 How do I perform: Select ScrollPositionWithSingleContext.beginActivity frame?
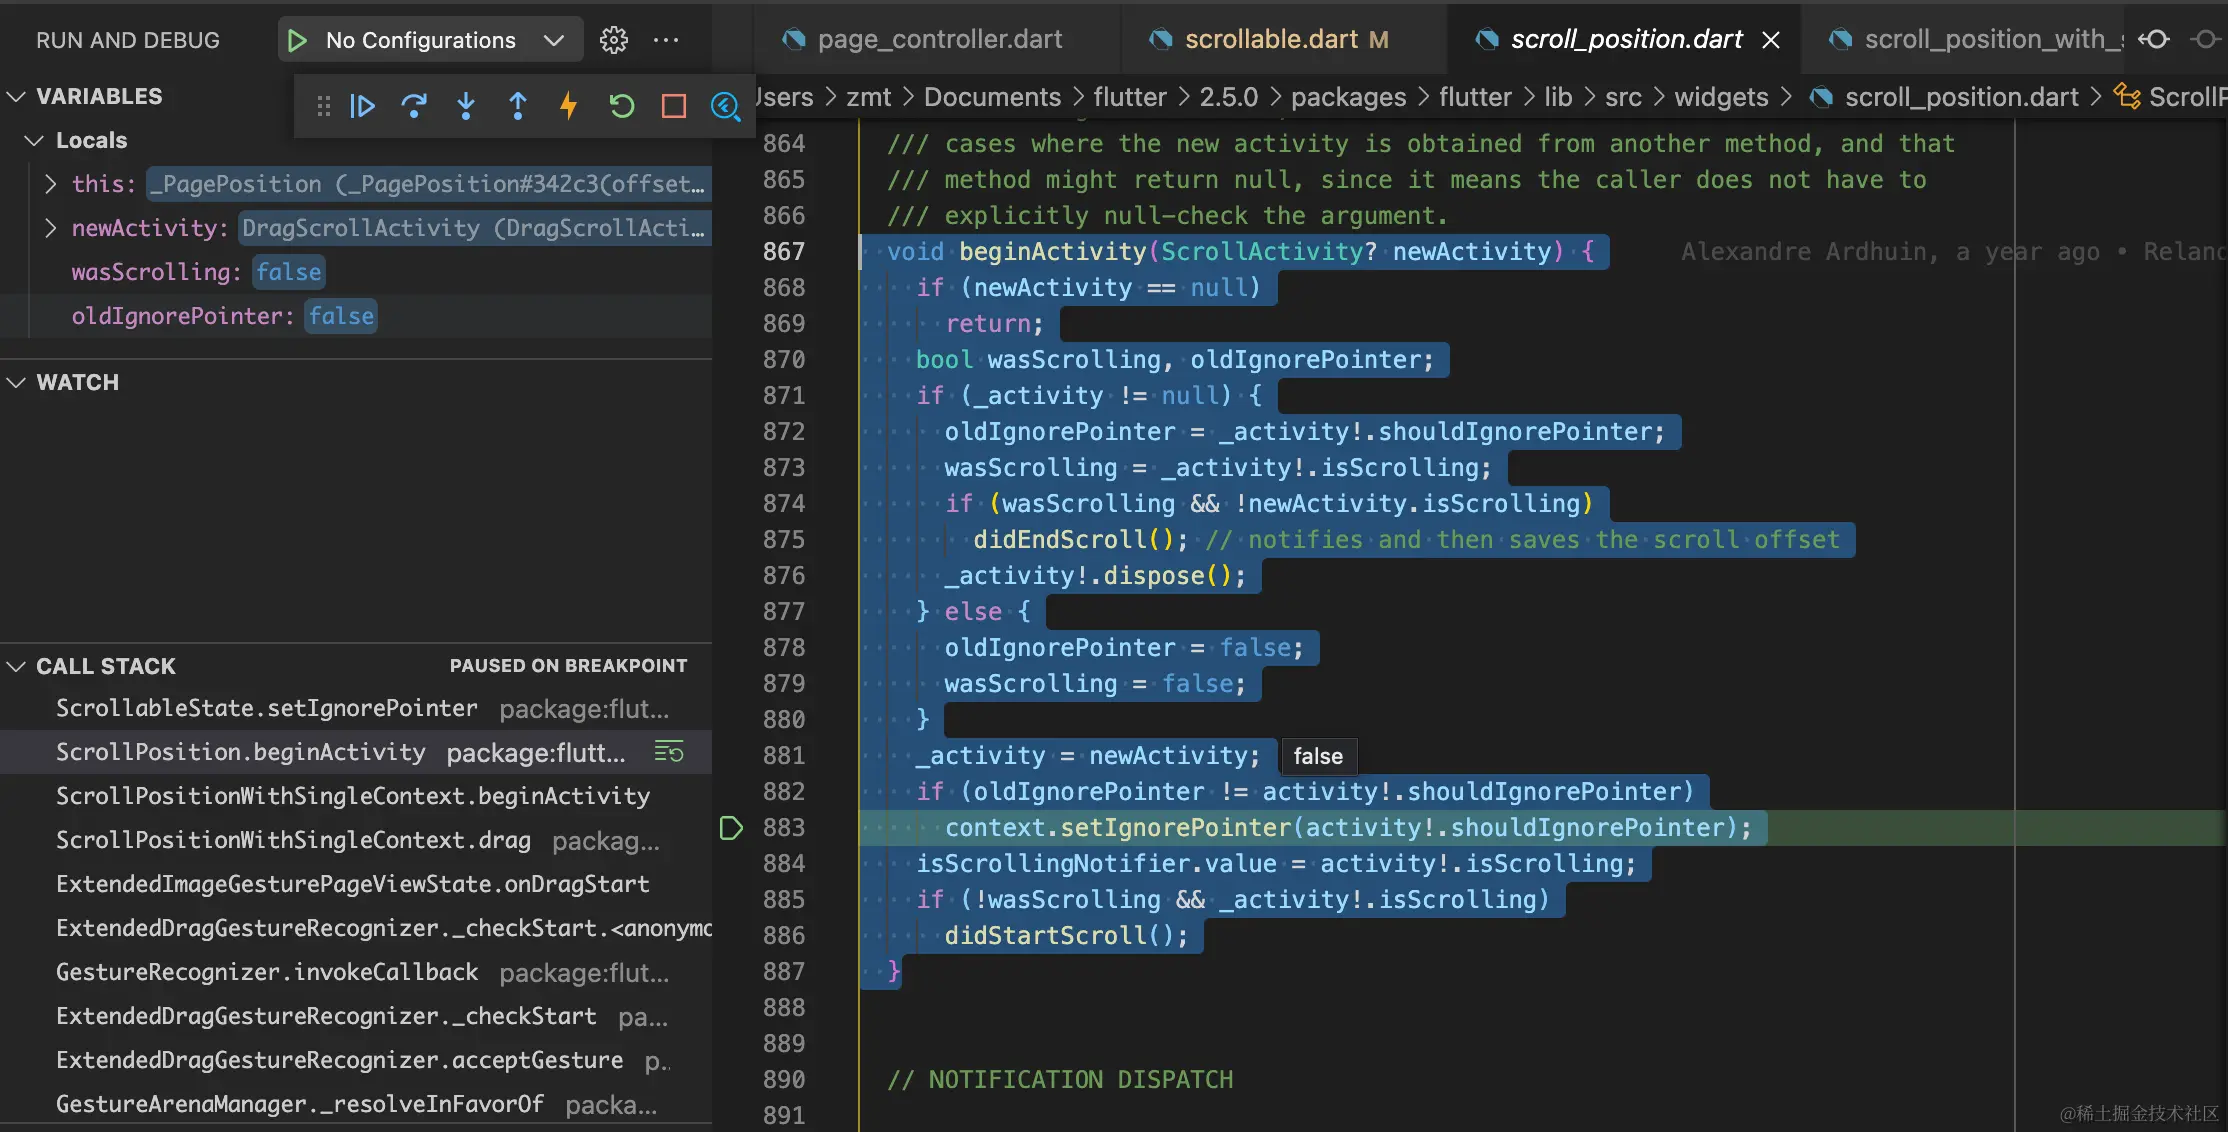tap(356, 797)
